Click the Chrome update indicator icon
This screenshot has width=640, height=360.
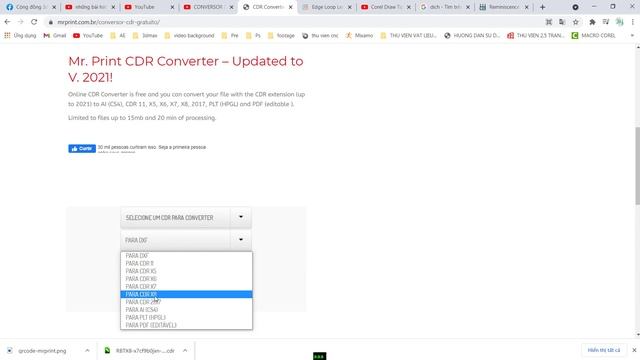(575, 7)
